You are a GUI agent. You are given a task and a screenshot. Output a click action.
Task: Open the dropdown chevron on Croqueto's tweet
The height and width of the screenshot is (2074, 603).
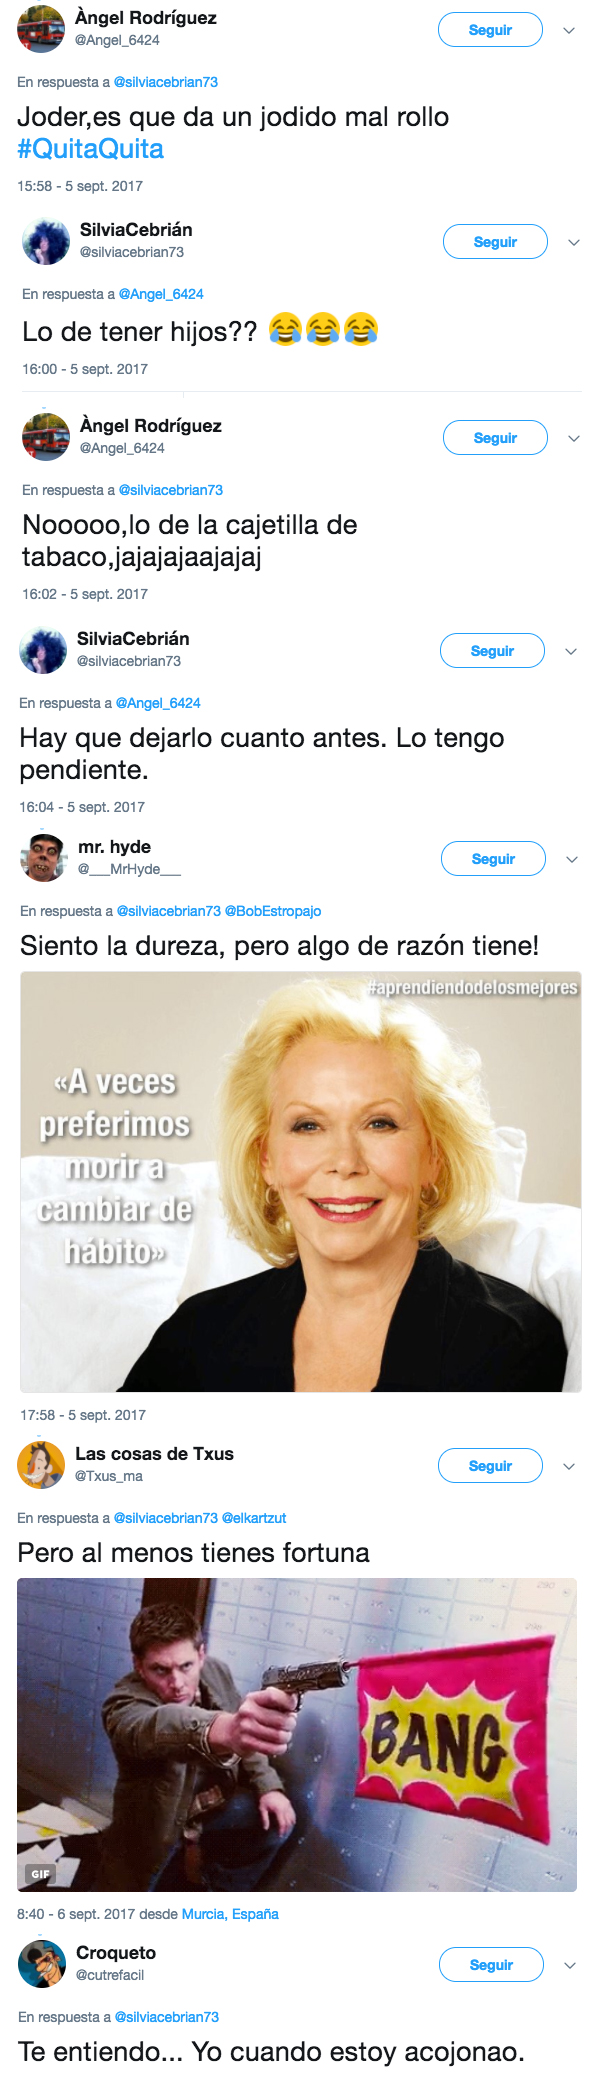570,1965
